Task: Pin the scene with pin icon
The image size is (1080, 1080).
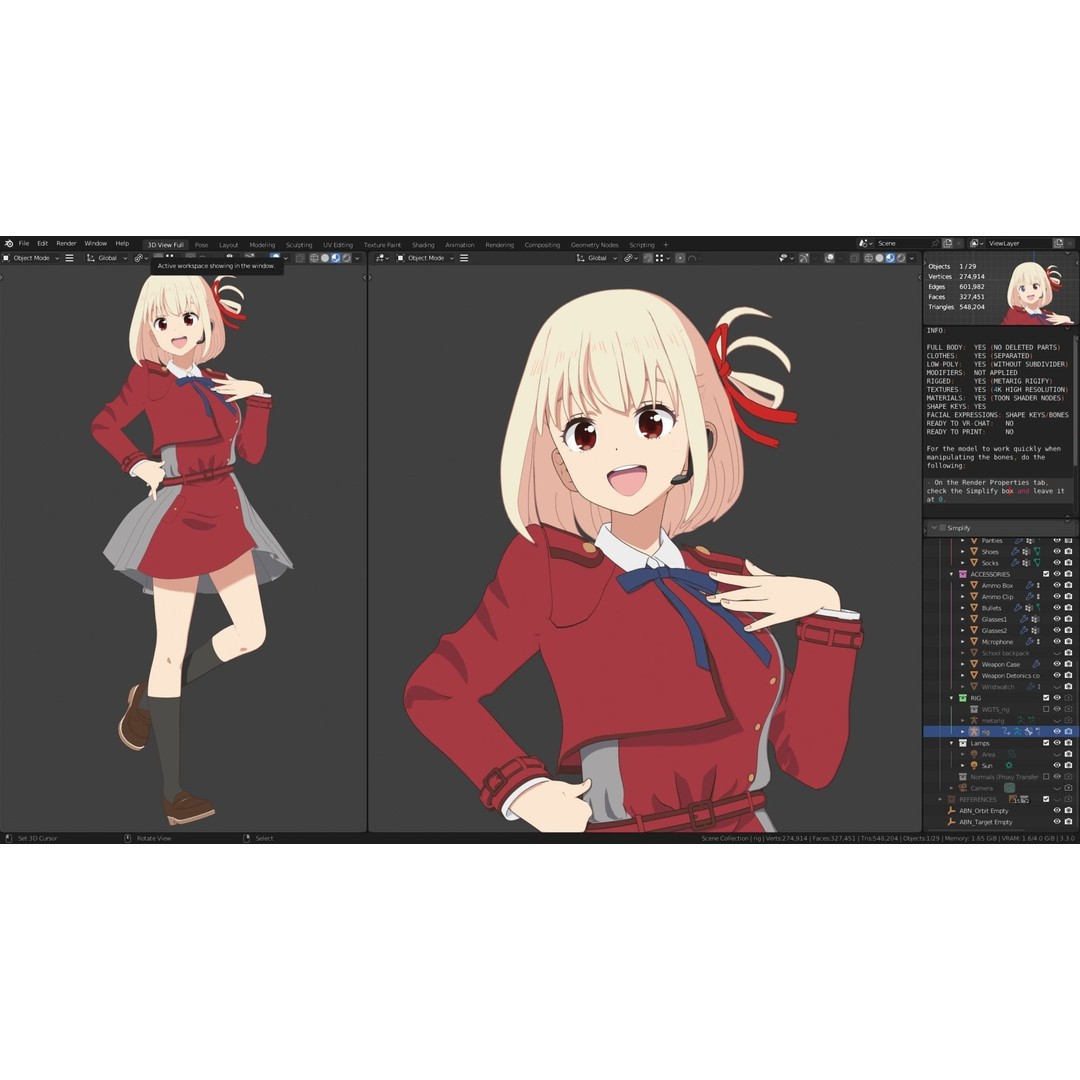Action: pyautogui.click(x=935, y=243)
